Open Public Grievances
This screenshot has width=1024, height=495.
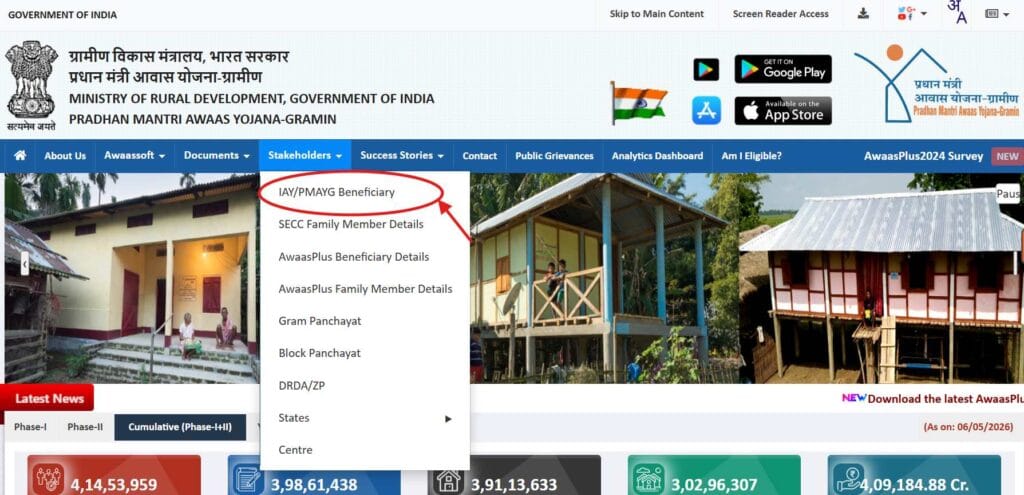click(x=554, y=156)
